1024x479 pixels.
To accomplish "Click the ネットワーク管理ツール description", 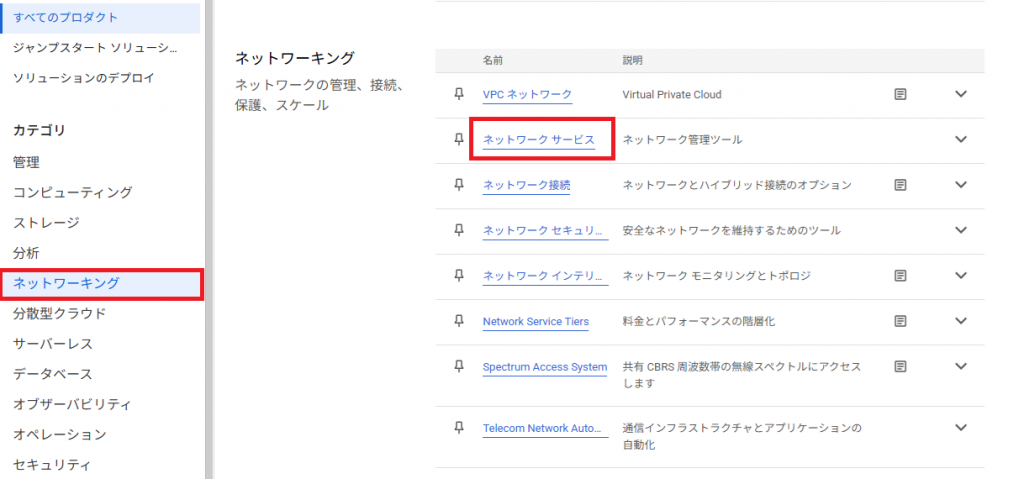I will pyautogui.click(x=682, y=140).
